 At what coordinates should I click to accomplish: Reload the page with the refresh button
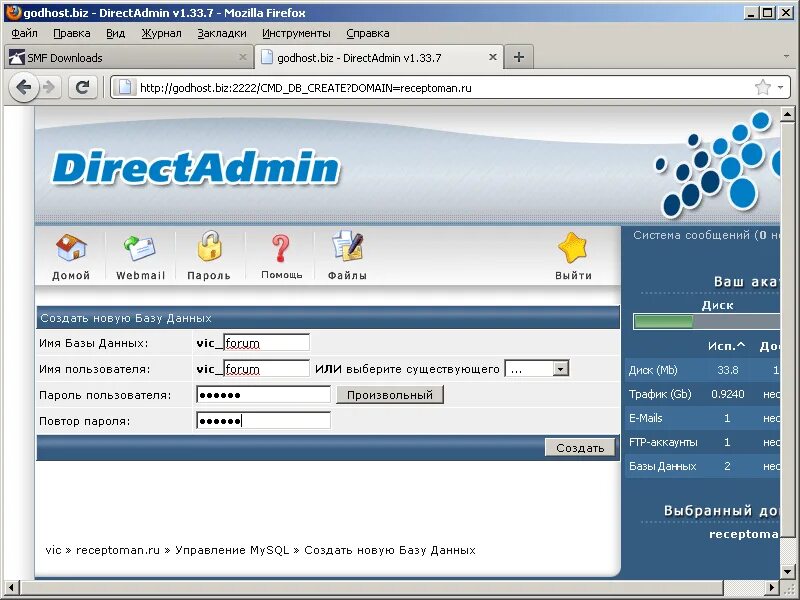click(82, 88)
